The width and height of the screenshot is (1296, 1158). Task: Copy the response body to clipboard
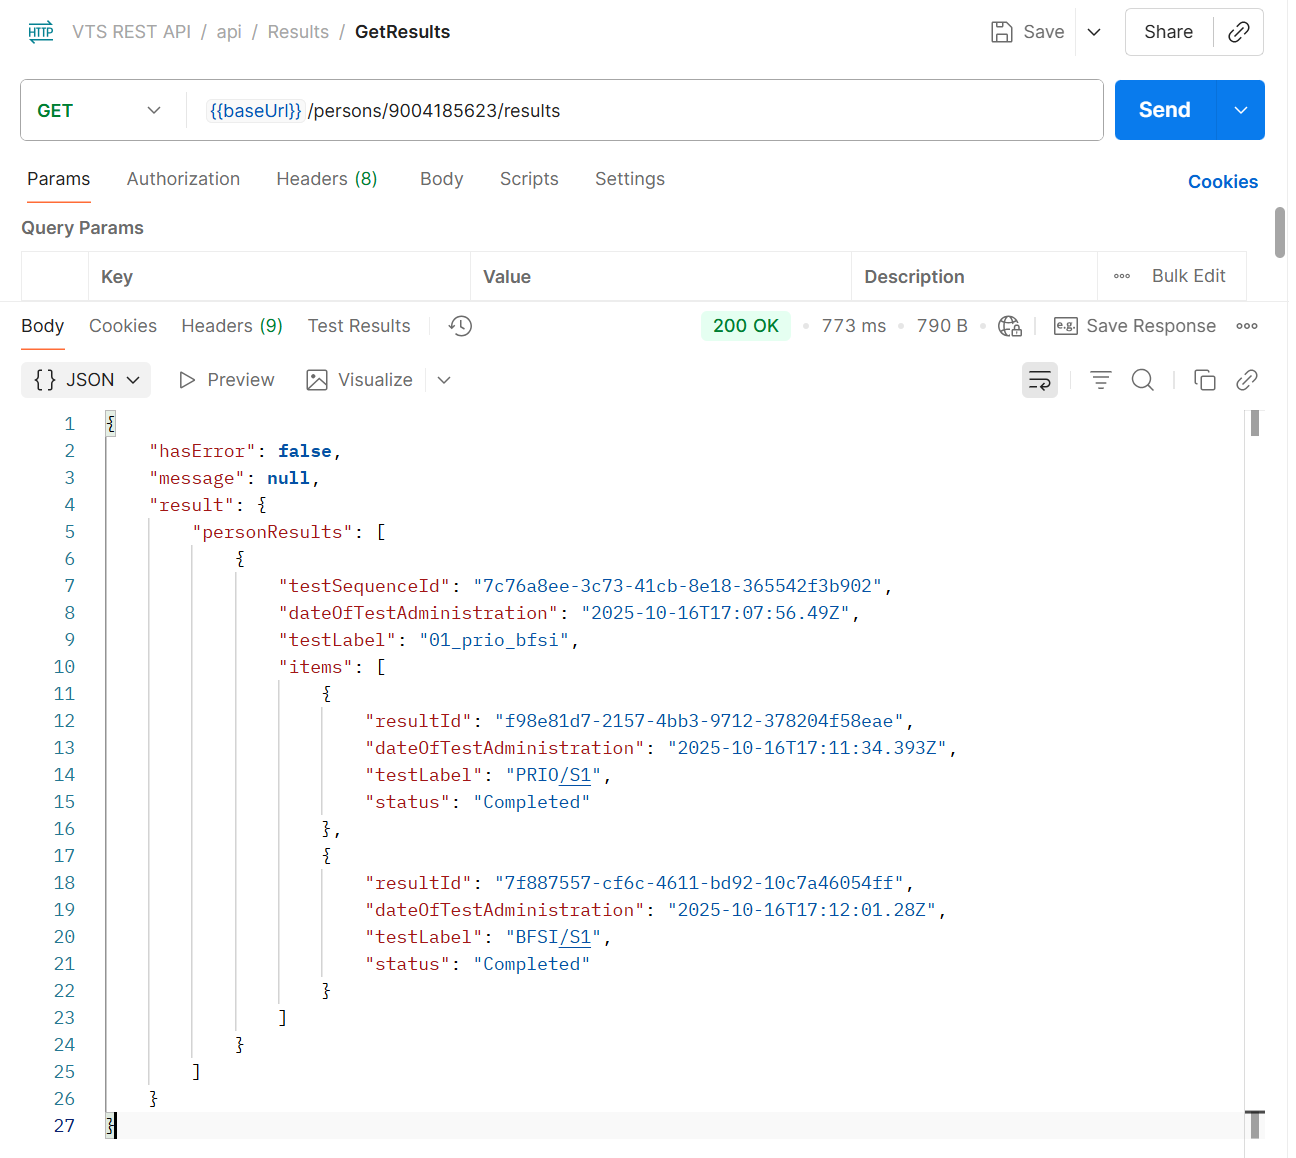click(x=1204, y=380)
